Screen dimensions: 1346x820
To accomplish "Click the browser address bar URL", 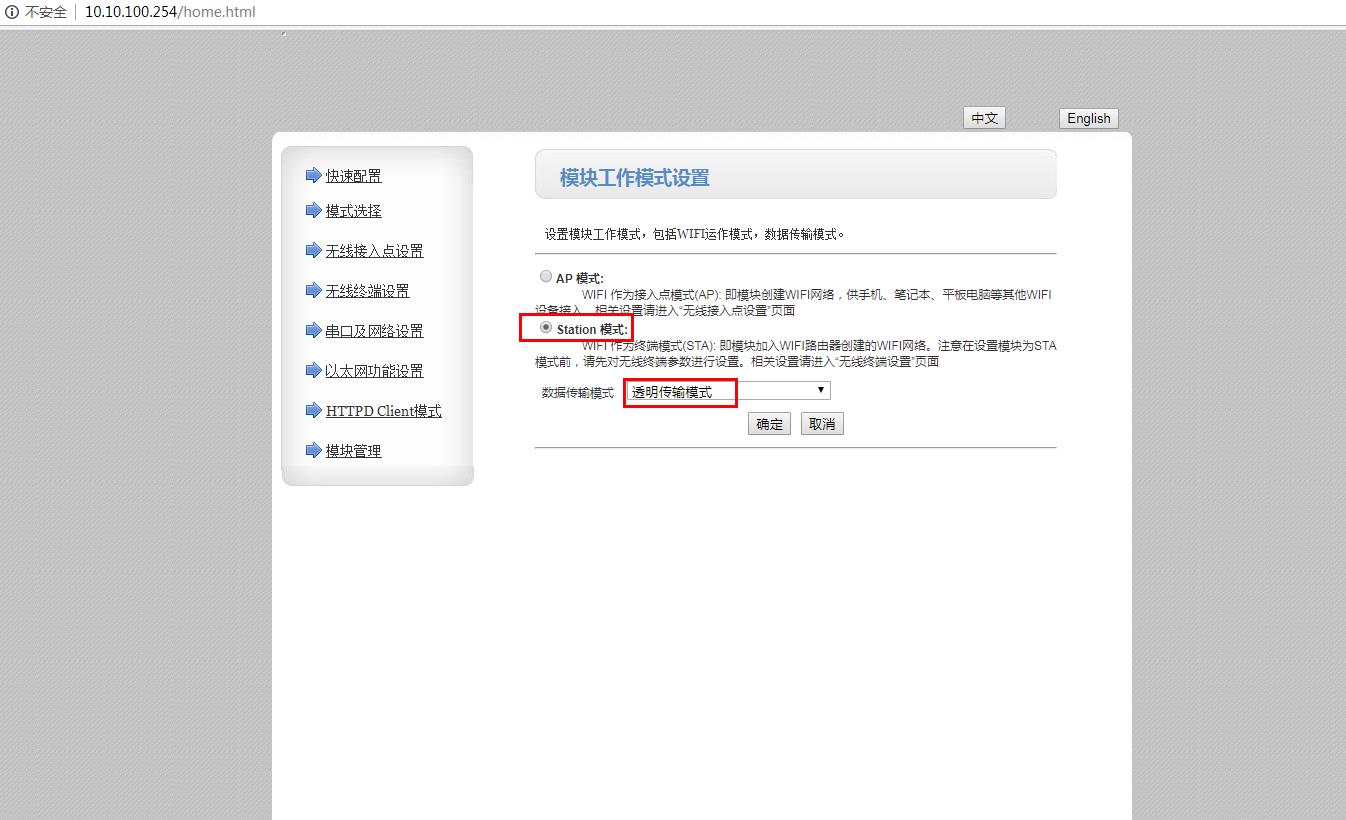I will (170, 12).
